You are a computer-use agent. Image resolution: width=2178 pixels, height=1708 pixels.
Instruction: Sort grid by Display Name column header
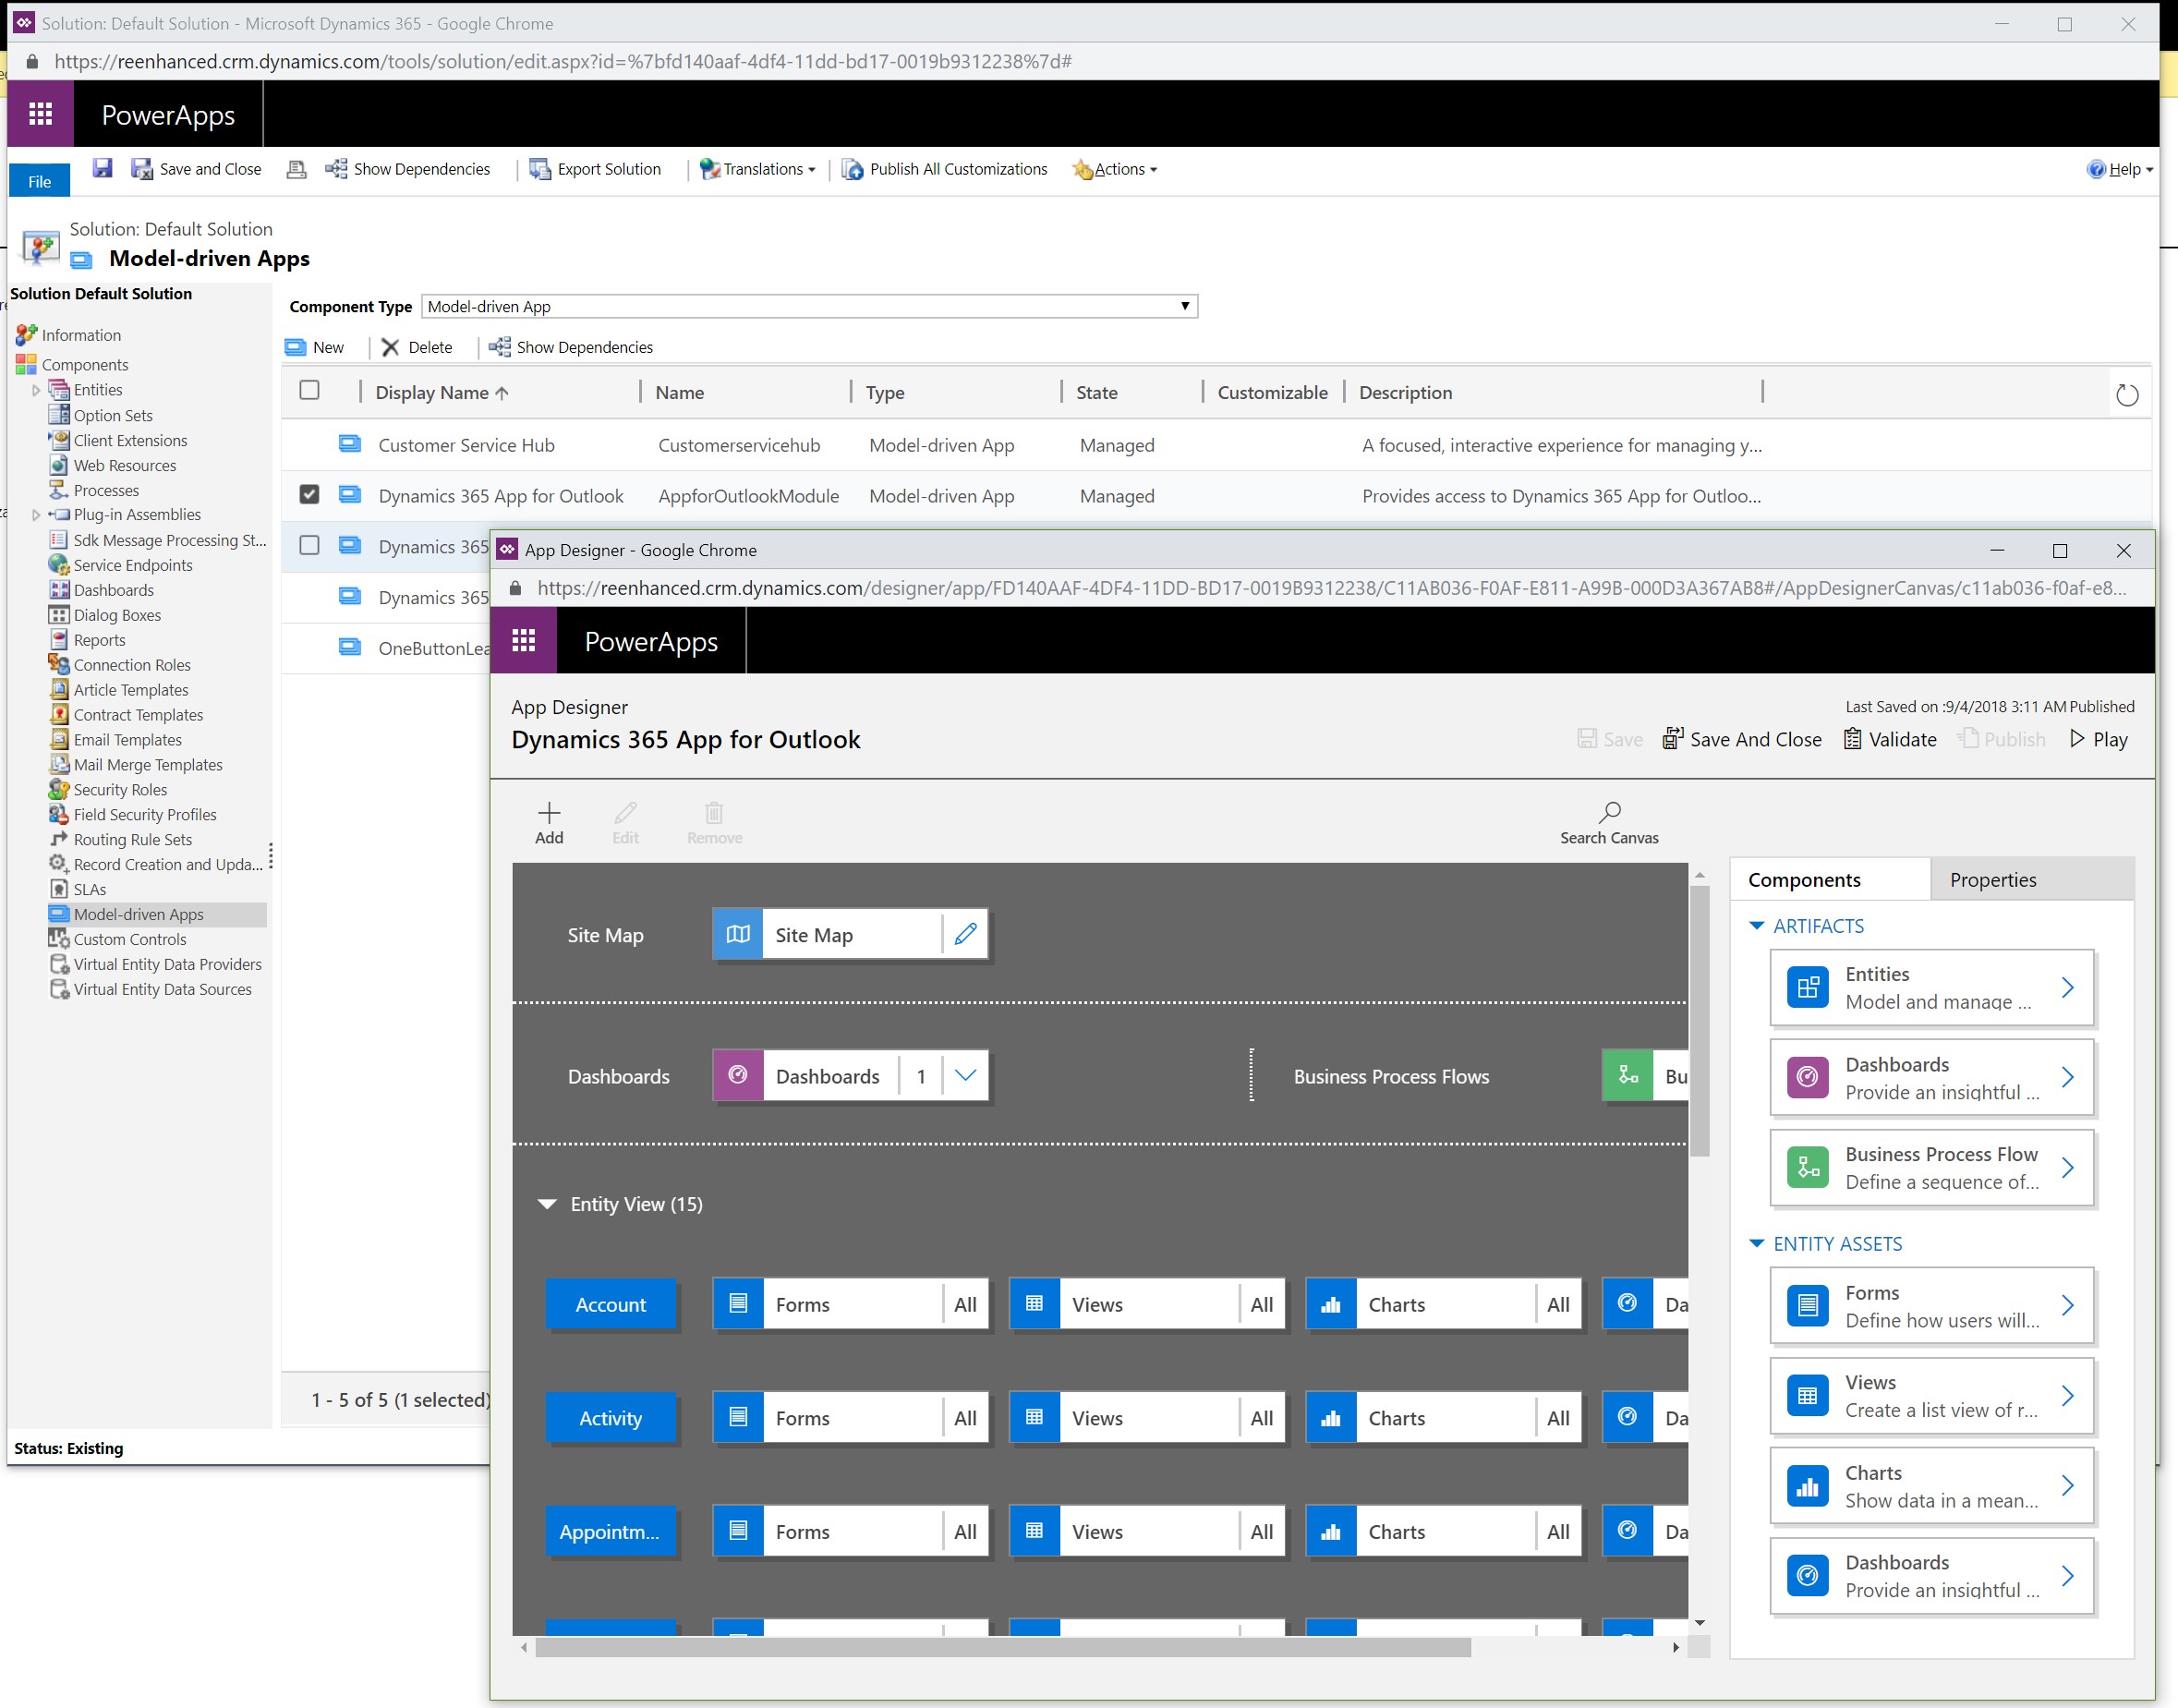[442, 392]
